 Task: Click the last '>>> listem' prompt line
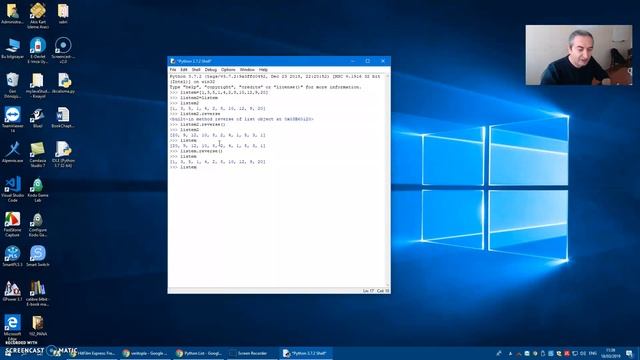click(x=183, y=167)
